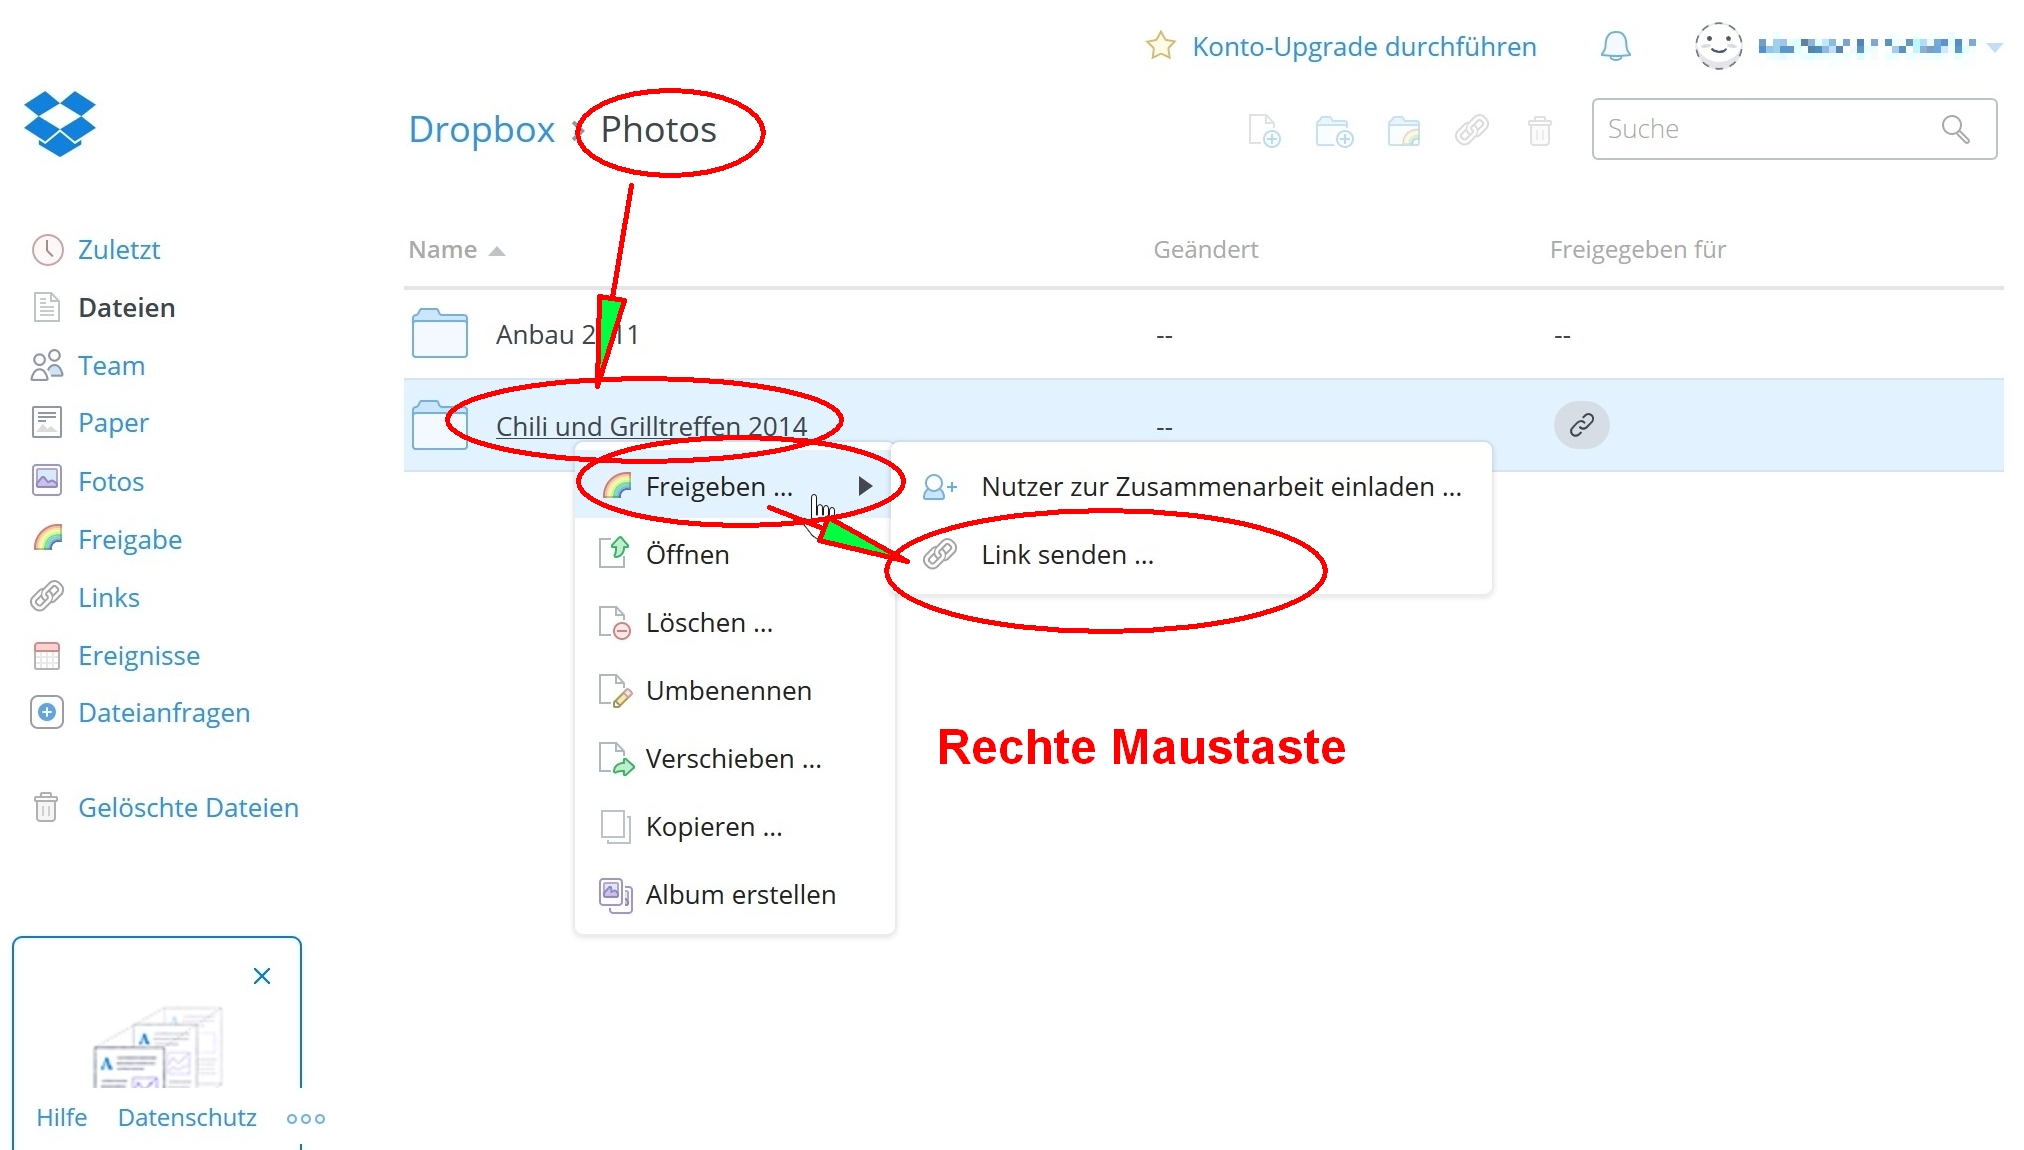Open the account name dropdown arrow
2024x1150 pixels.
click(1994, 47)
